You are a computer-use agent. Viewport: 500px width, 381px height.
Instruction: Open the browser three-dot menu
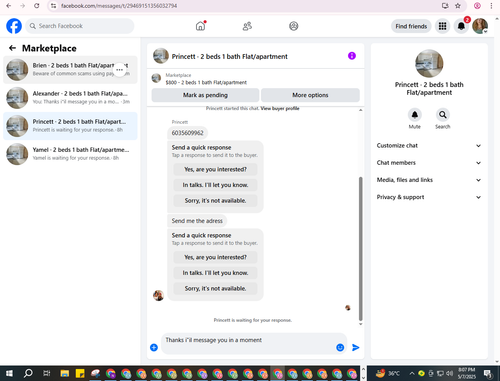[491, 6]
